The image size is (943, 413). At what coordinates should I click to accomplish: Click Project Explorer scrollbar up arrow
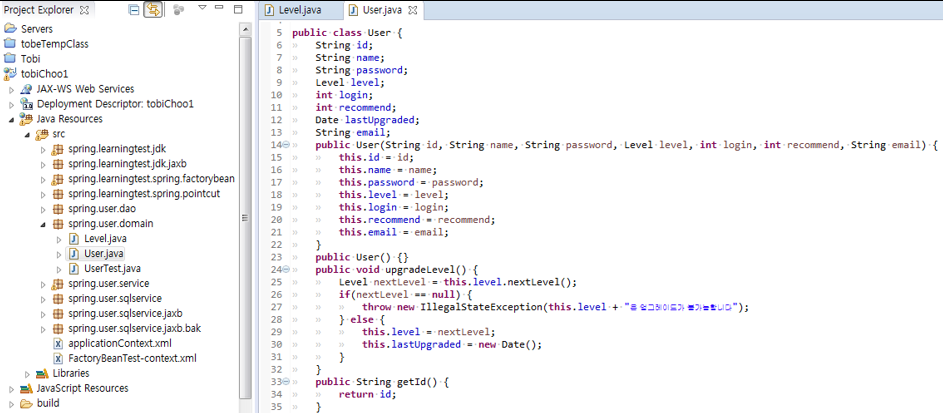[x=245, y=29]
